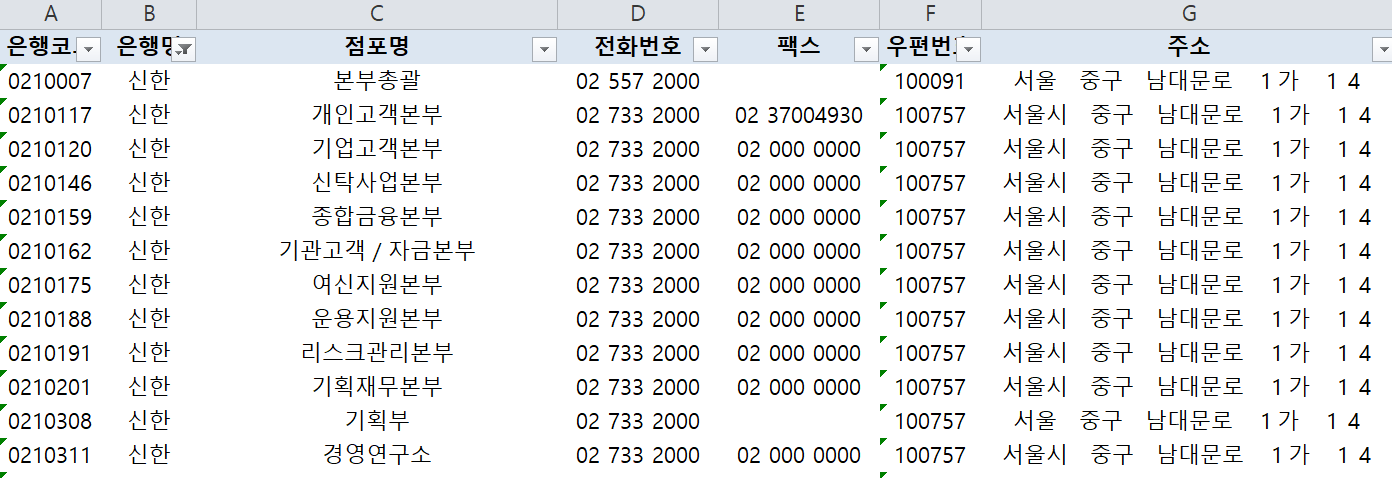Select postal code 100091 cell
The width and height of the screenshot is (1392, 478).
pos(930,81)
